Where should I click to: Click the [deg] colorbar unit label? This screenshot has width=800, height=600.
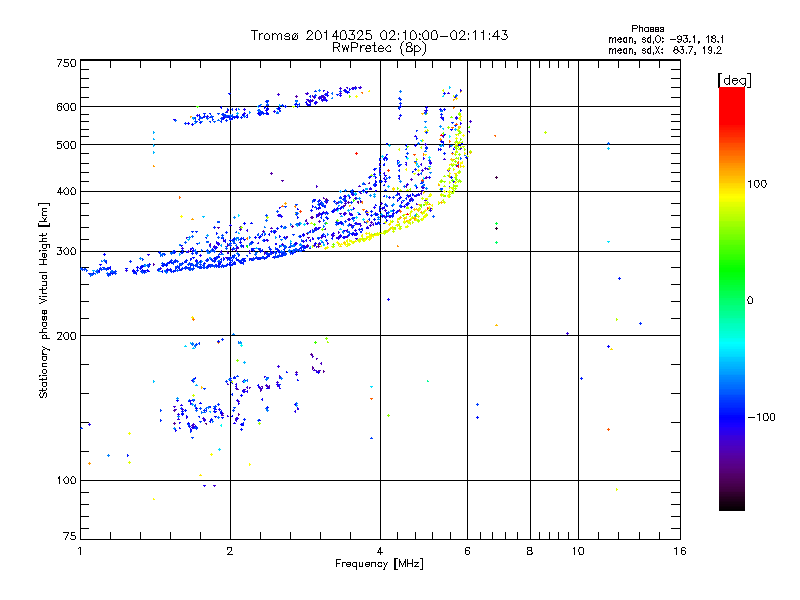tap(734, 80)
